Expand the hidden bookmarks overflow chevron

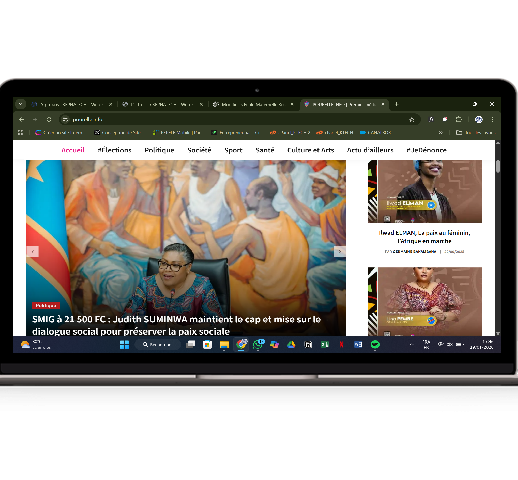441,133
